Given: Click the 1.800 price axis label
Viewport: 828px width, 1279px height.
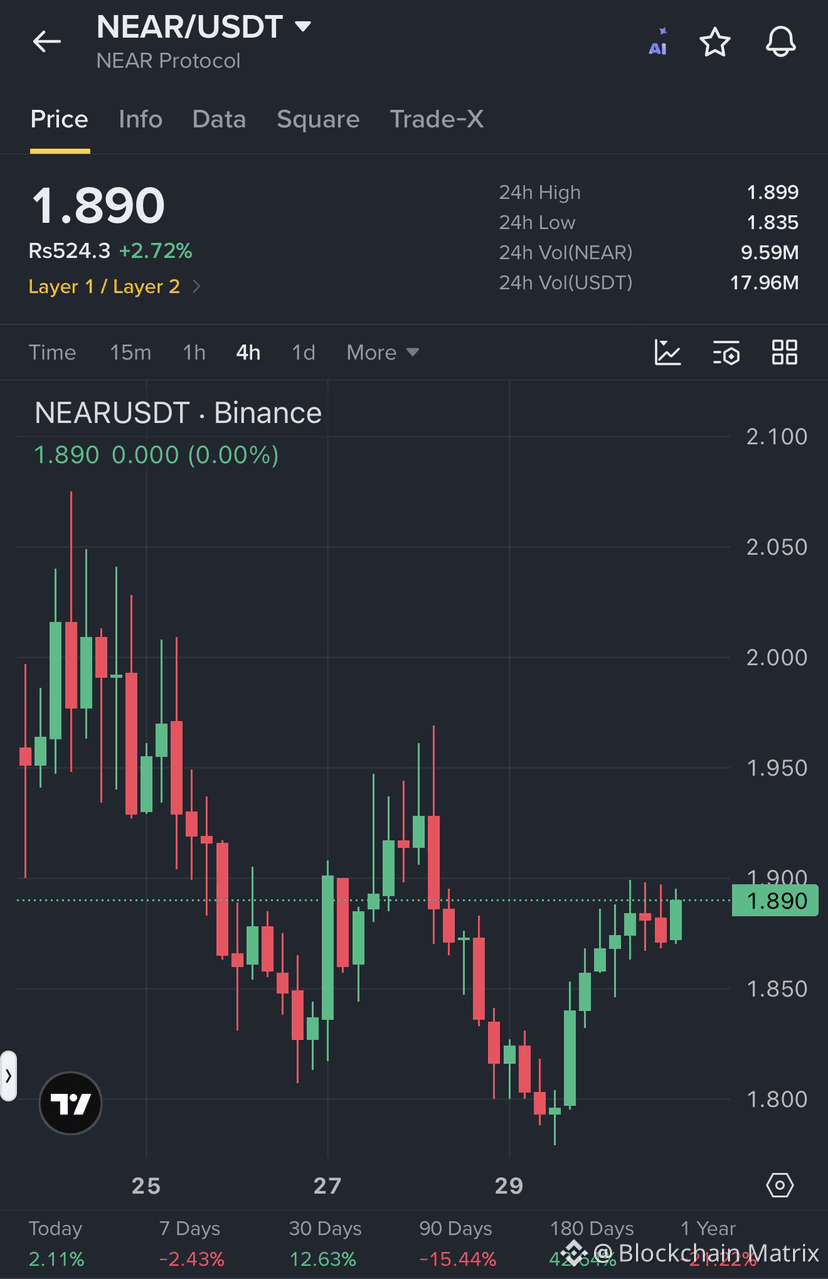Looking at the screenshot, I should pyautogui.click(x=777, y=1099).
